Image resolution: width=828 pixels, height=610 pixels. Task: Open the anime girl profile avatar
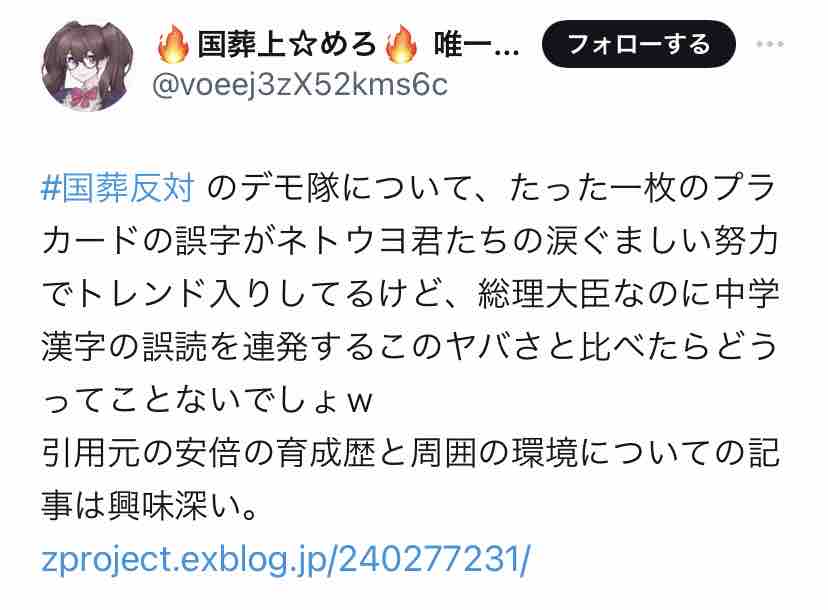(x=87, y=67)
